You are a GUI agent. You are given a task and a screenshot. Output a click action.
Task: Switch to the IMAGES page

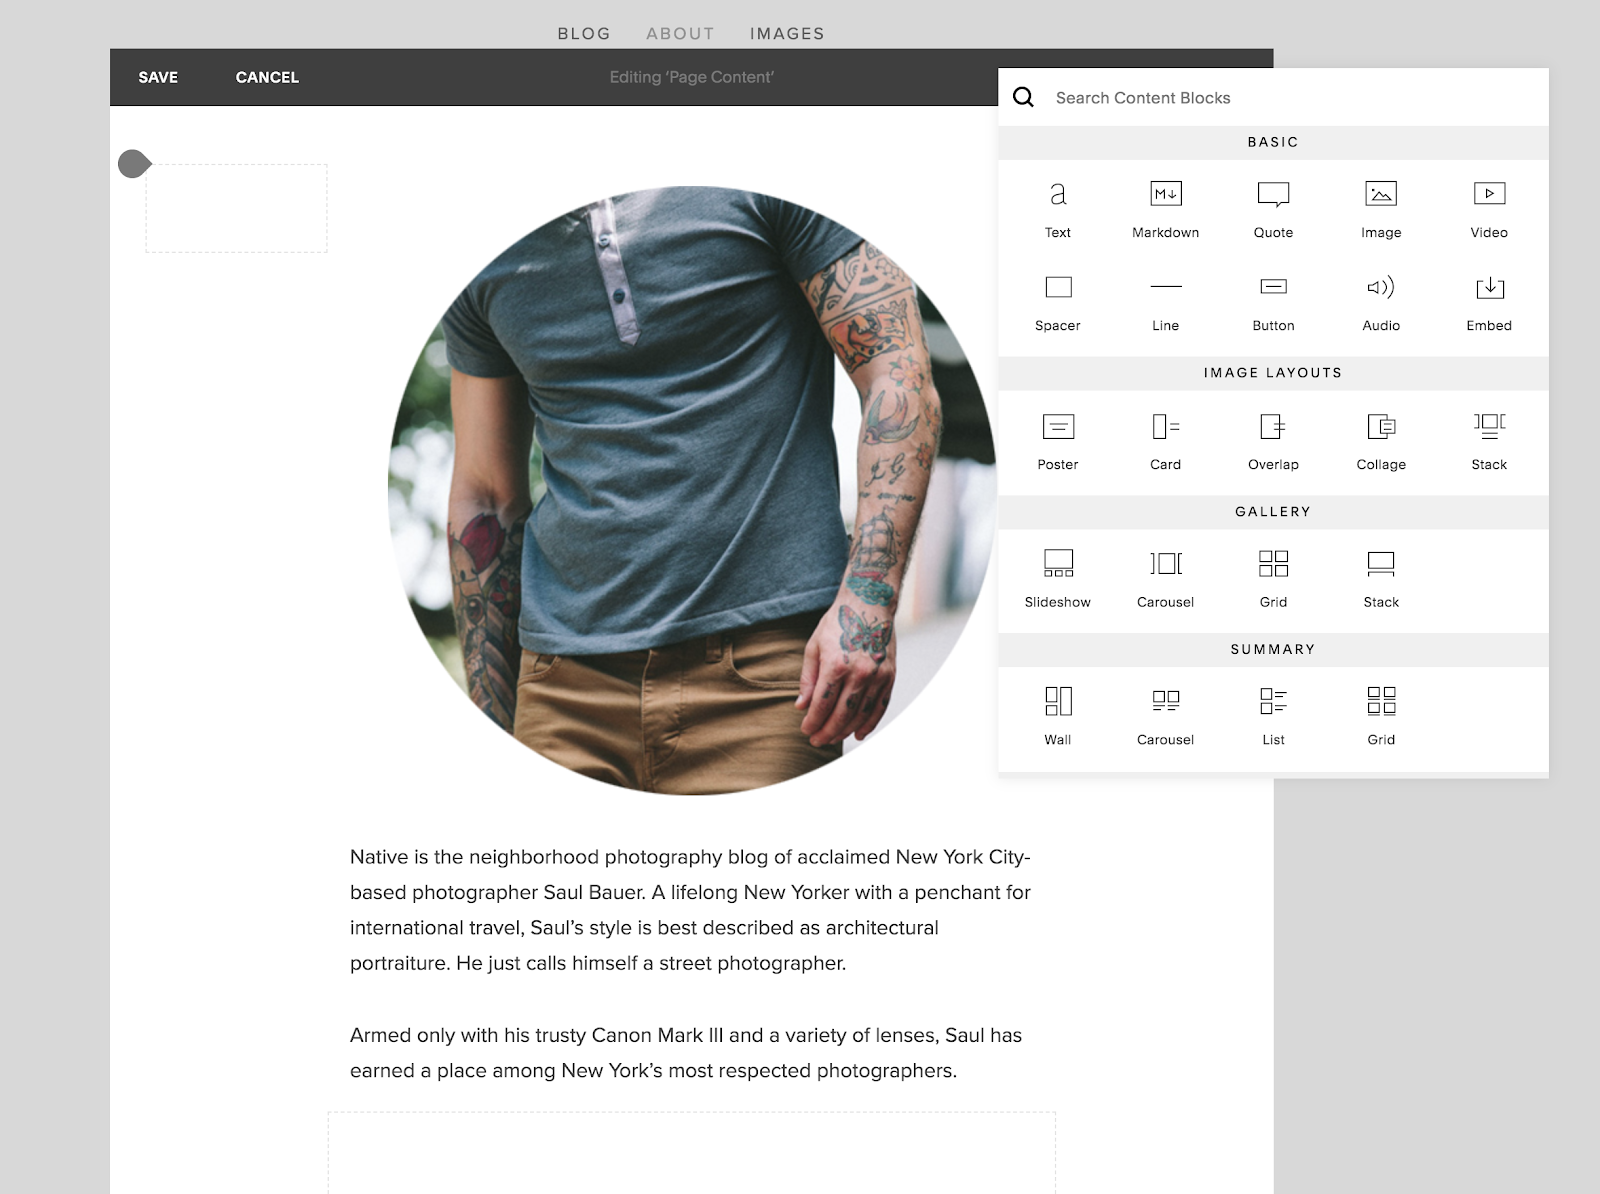click(786, 33)
